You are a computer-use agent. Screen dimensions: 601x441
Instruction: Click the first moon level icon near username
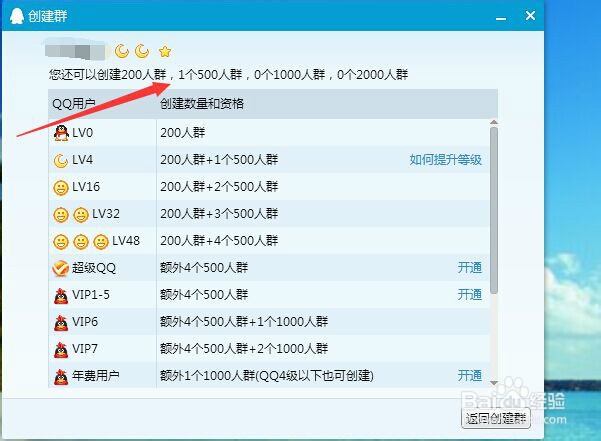pyautogui.click(x=122, y=51)
